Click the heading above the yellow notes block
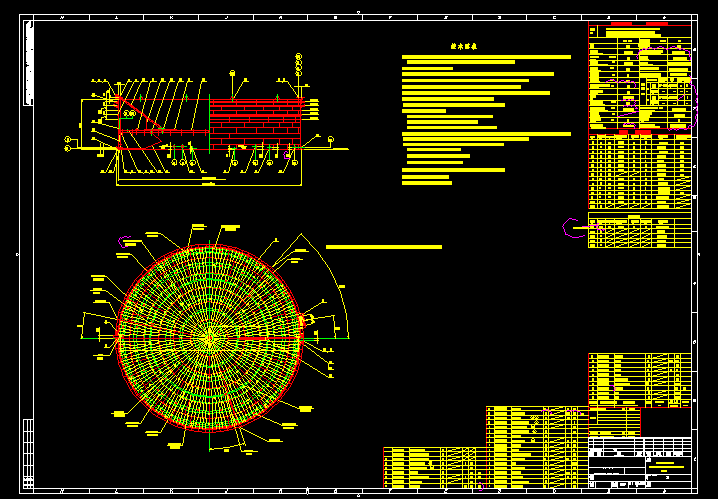This screenshot has width=718, height=499. [464, 46]
